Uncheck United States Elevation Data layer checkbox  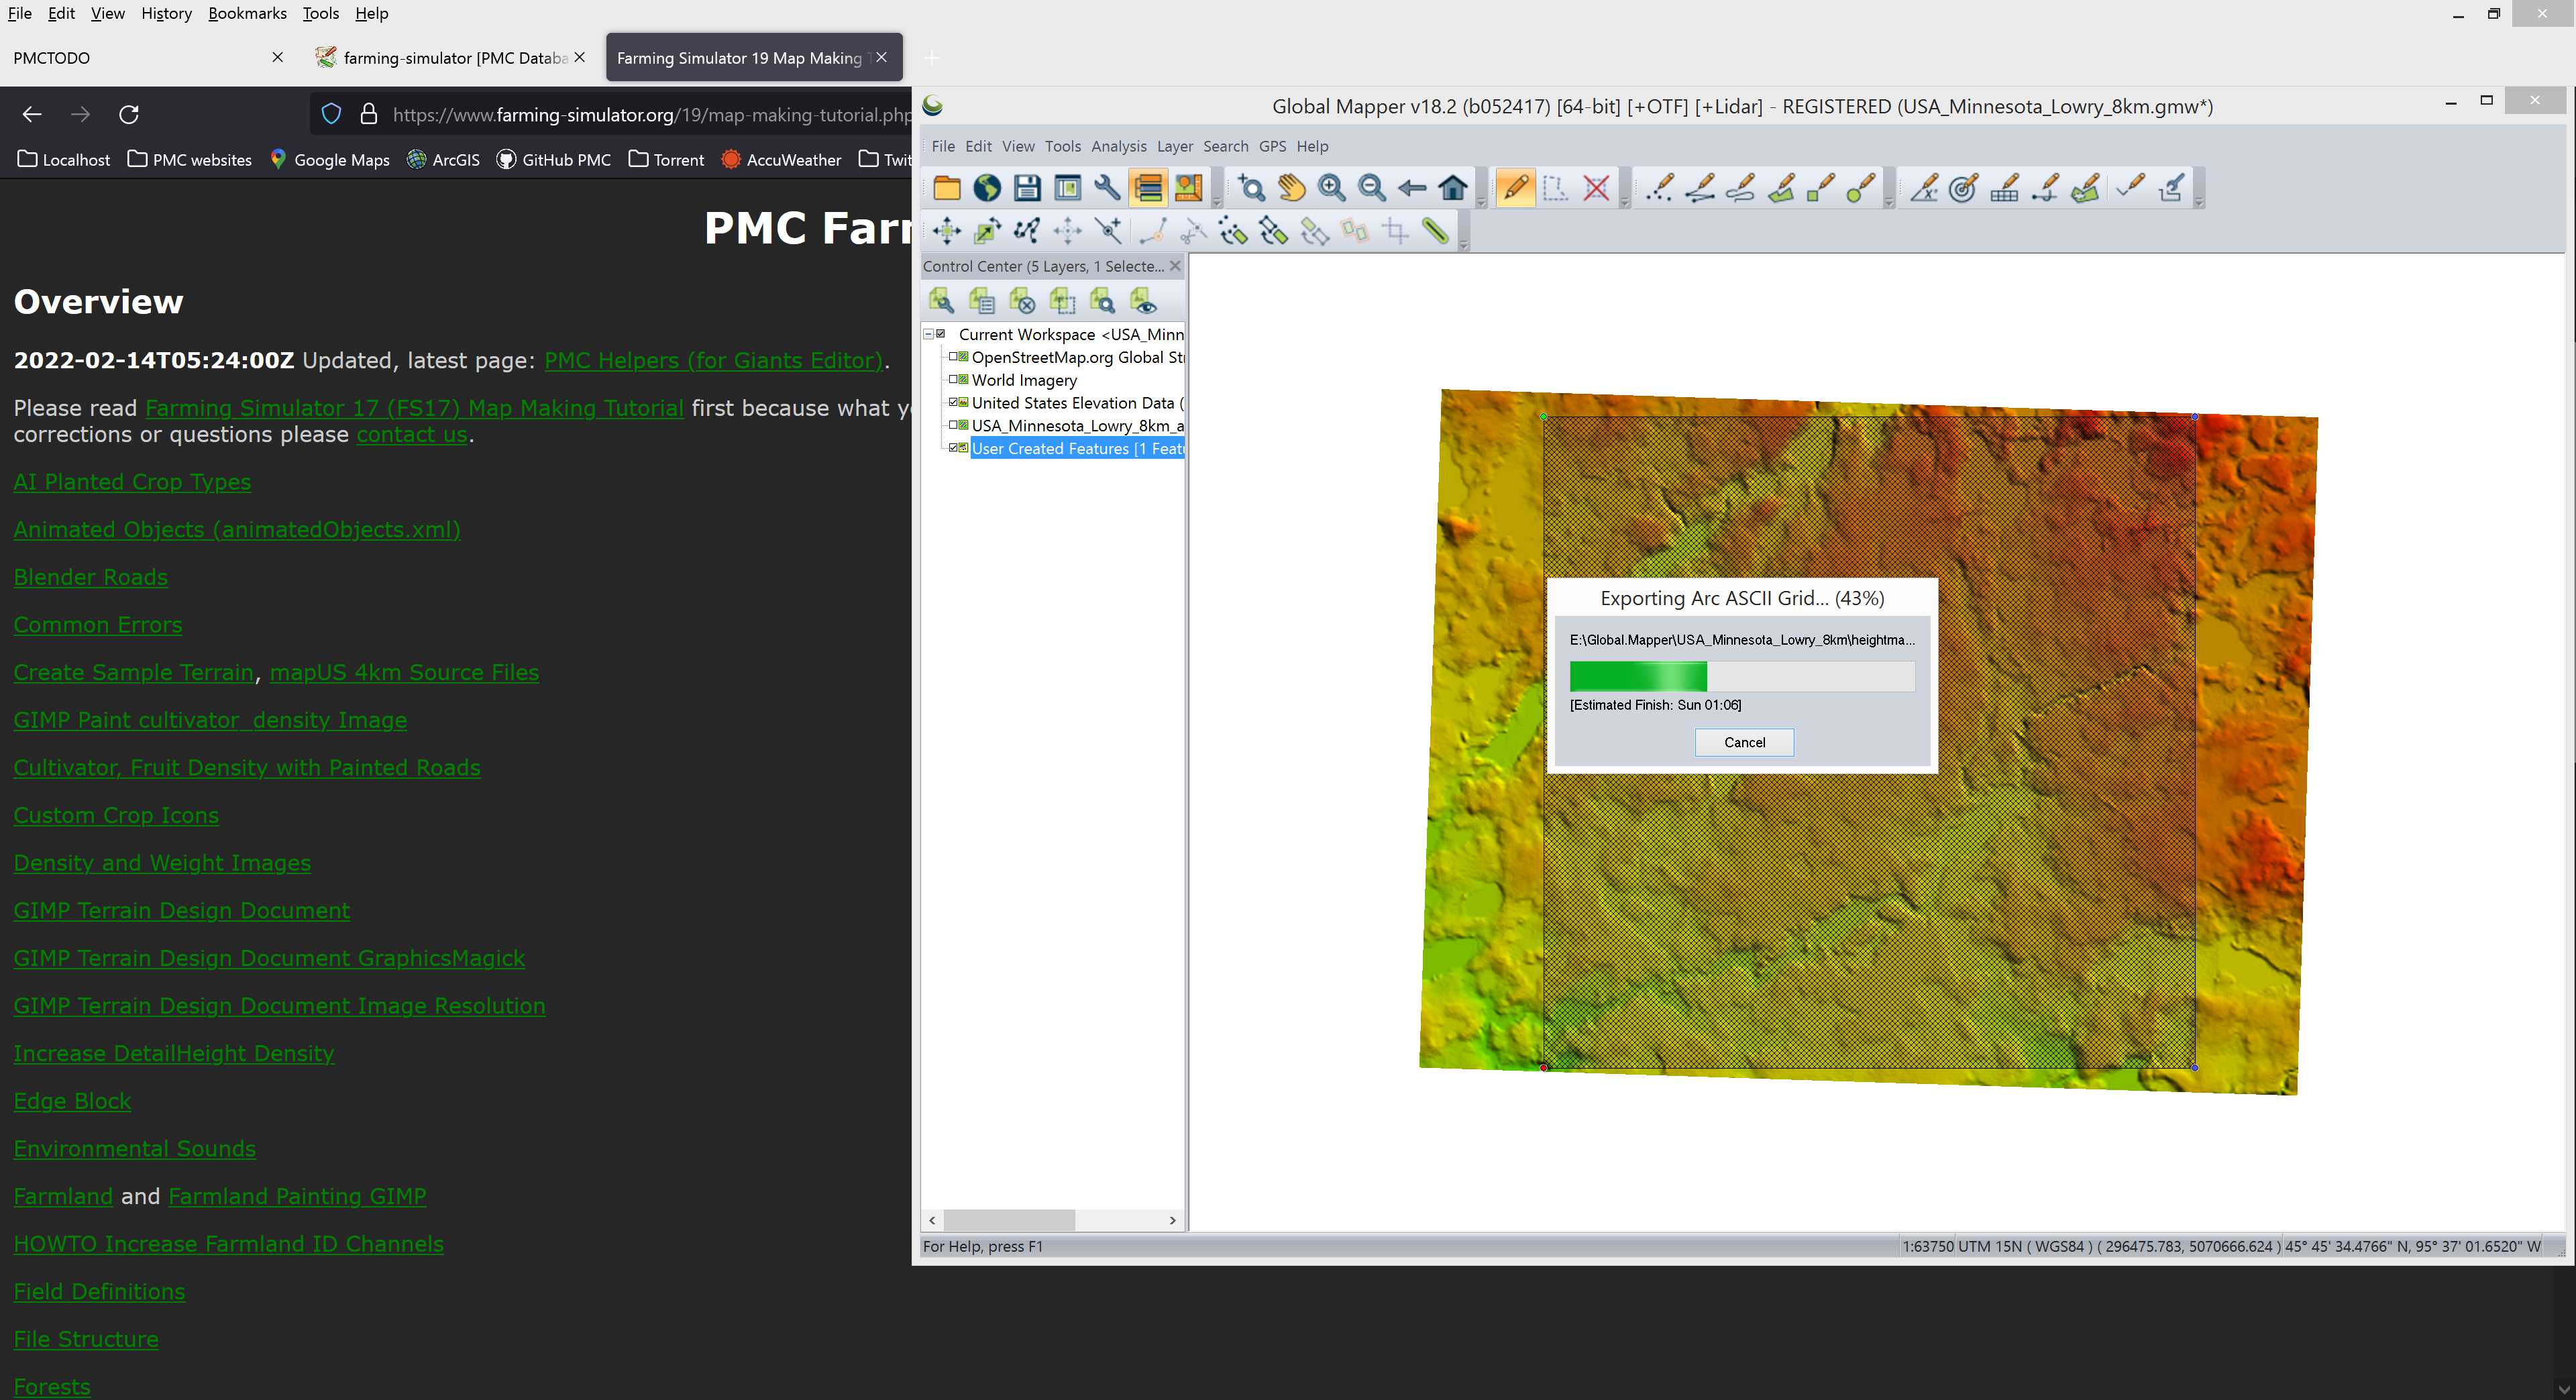point(953,402)
